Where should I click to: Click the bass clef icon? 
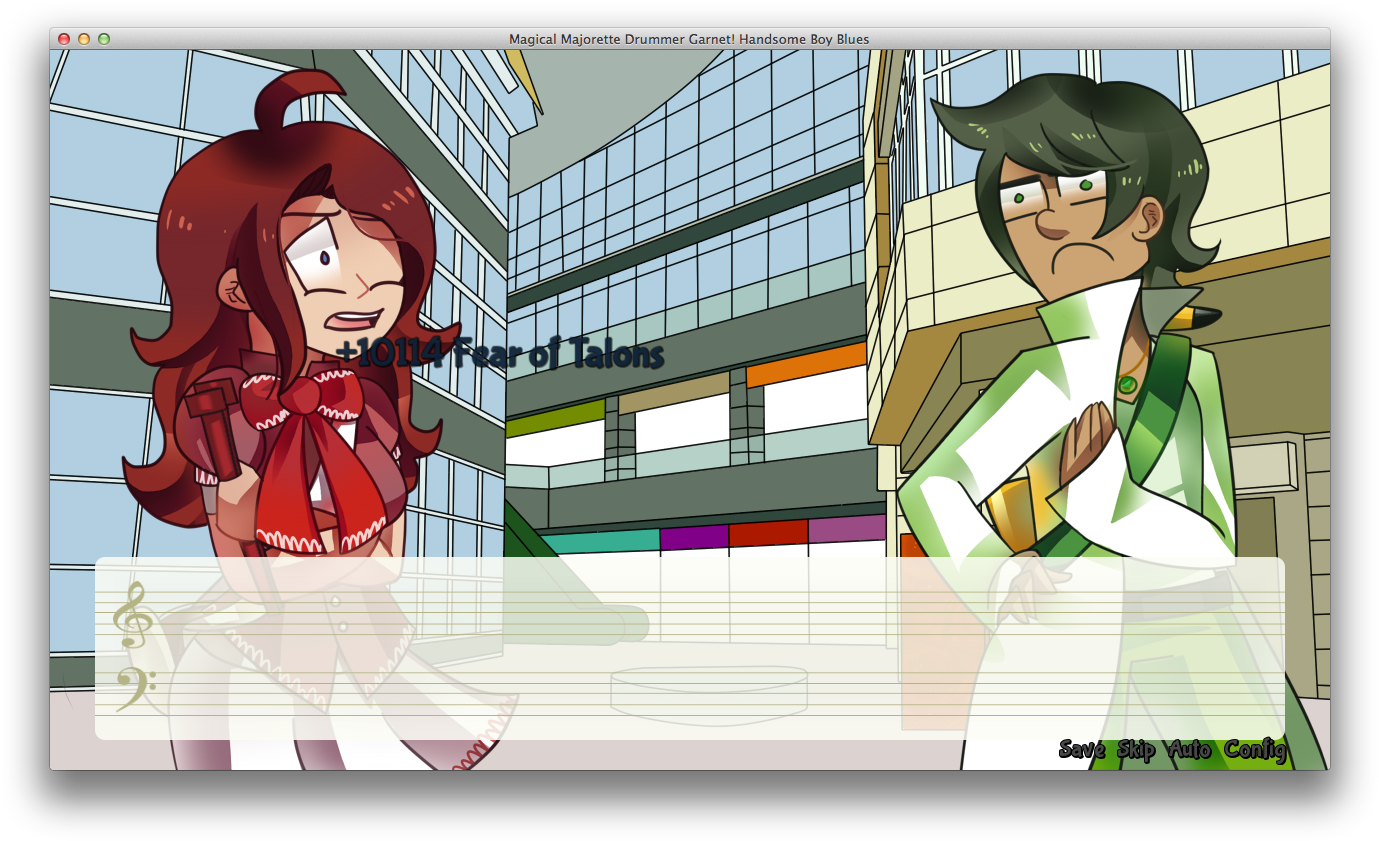[133, 688]
